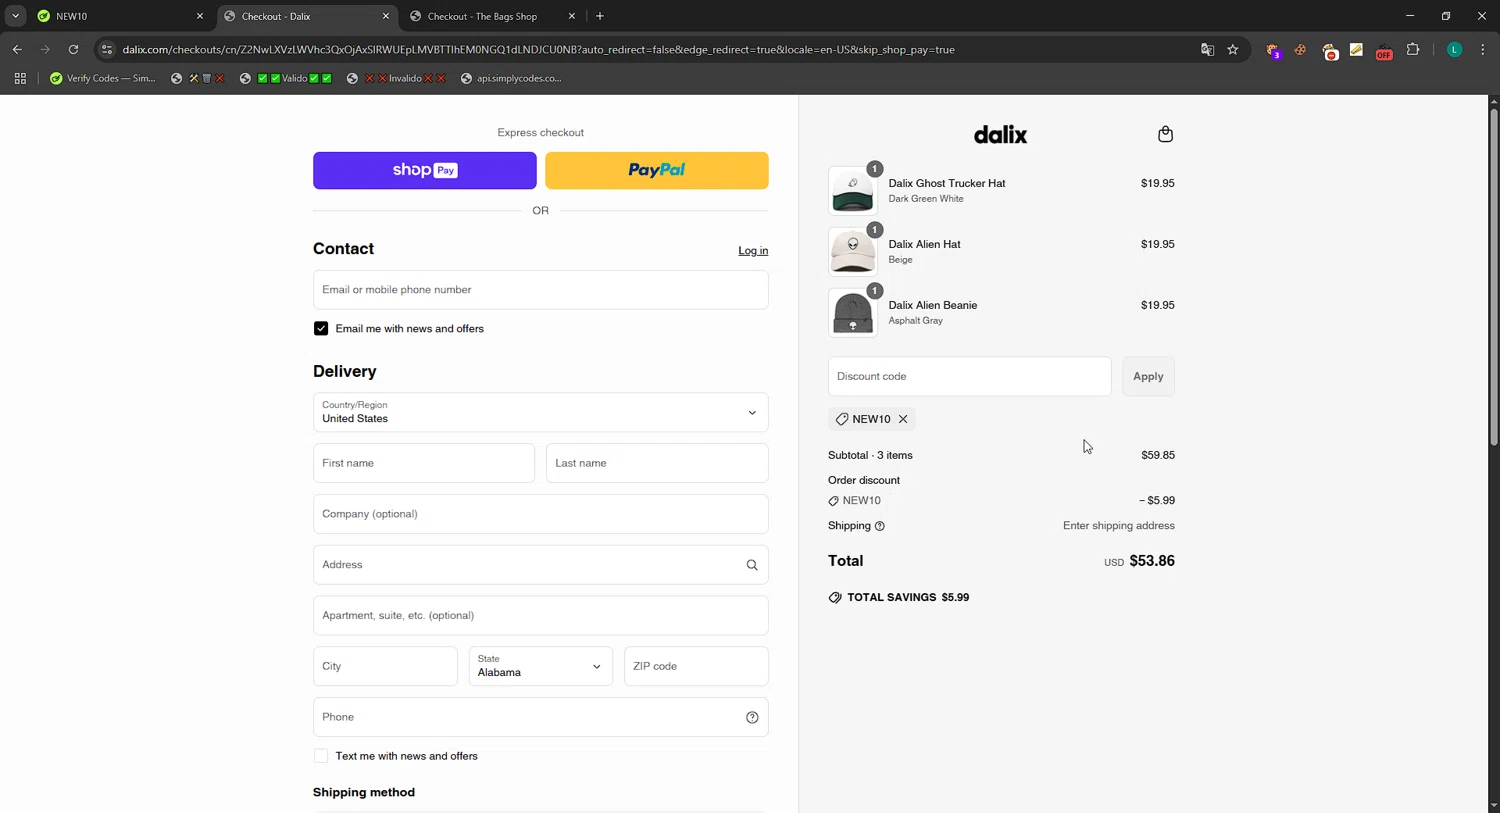
Task: Open the bookmarks apps grid icon
Action: coord(20,78)
